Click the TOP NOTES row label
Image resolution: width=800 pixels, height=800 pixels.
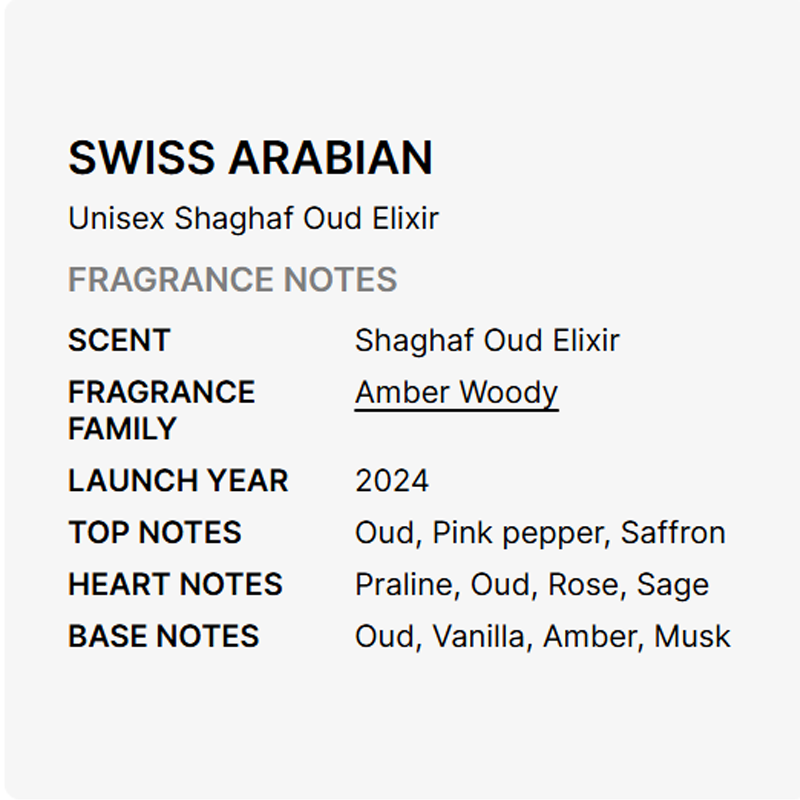pyautogui.click(x=155, y=532)
